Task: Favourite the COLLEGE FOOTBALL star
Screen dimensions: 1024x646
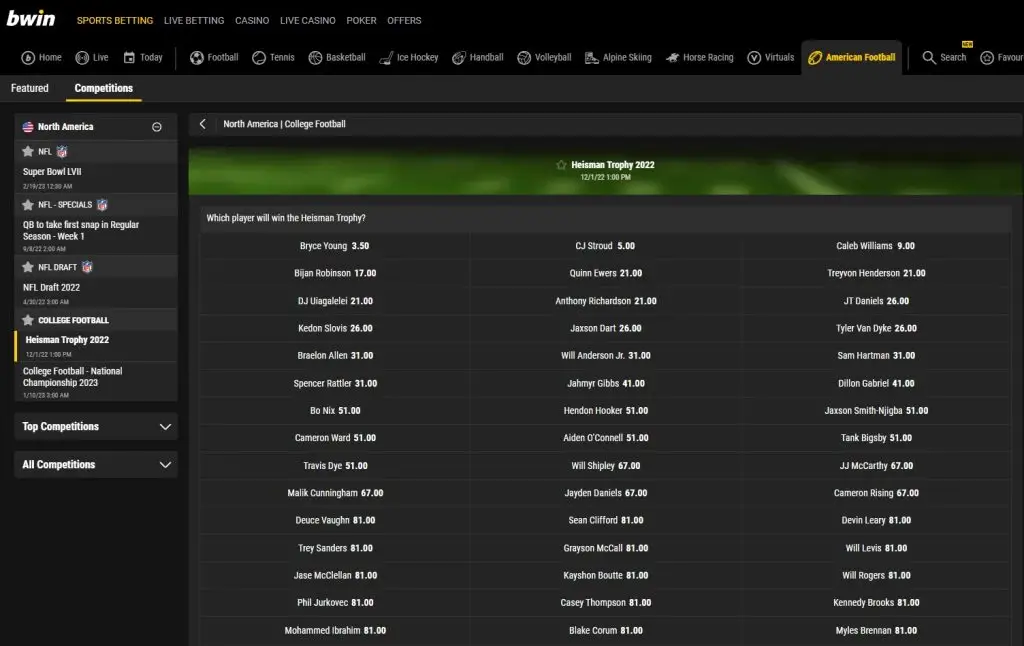Action: (27, 320)
